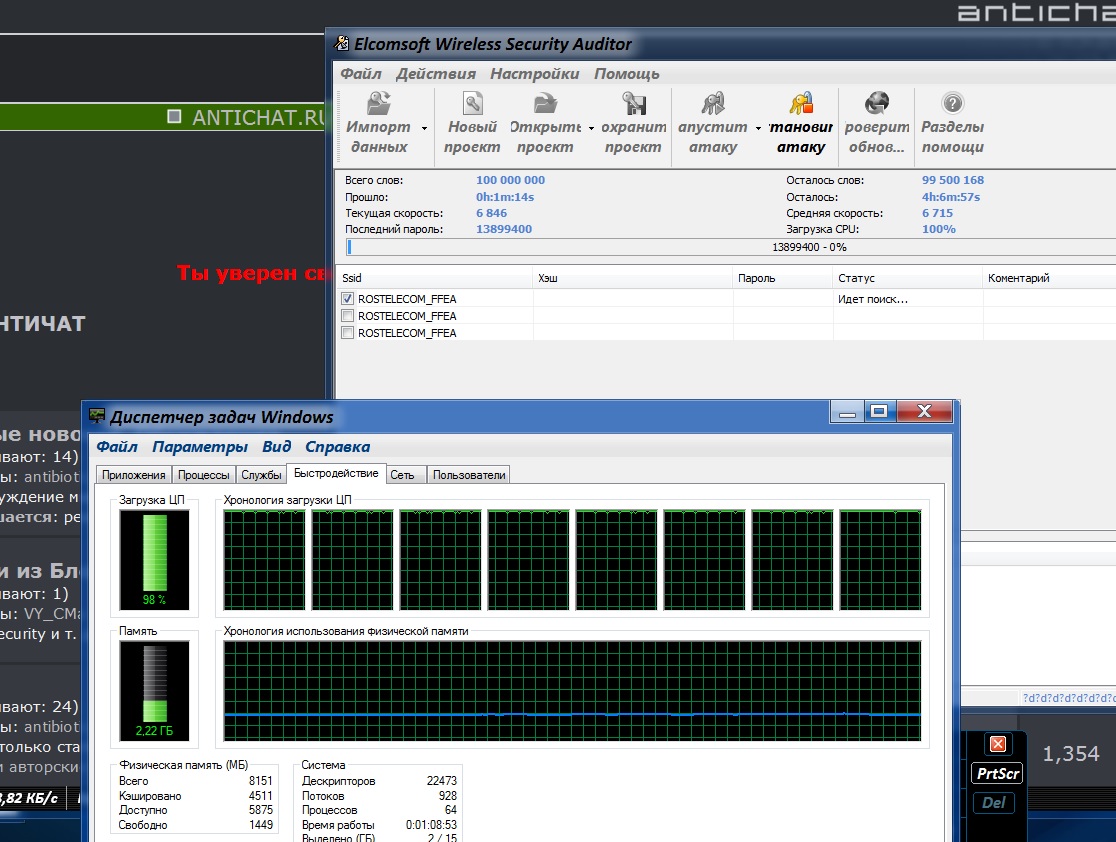Click the physical memory usage history graph

[x=572, y=690]
